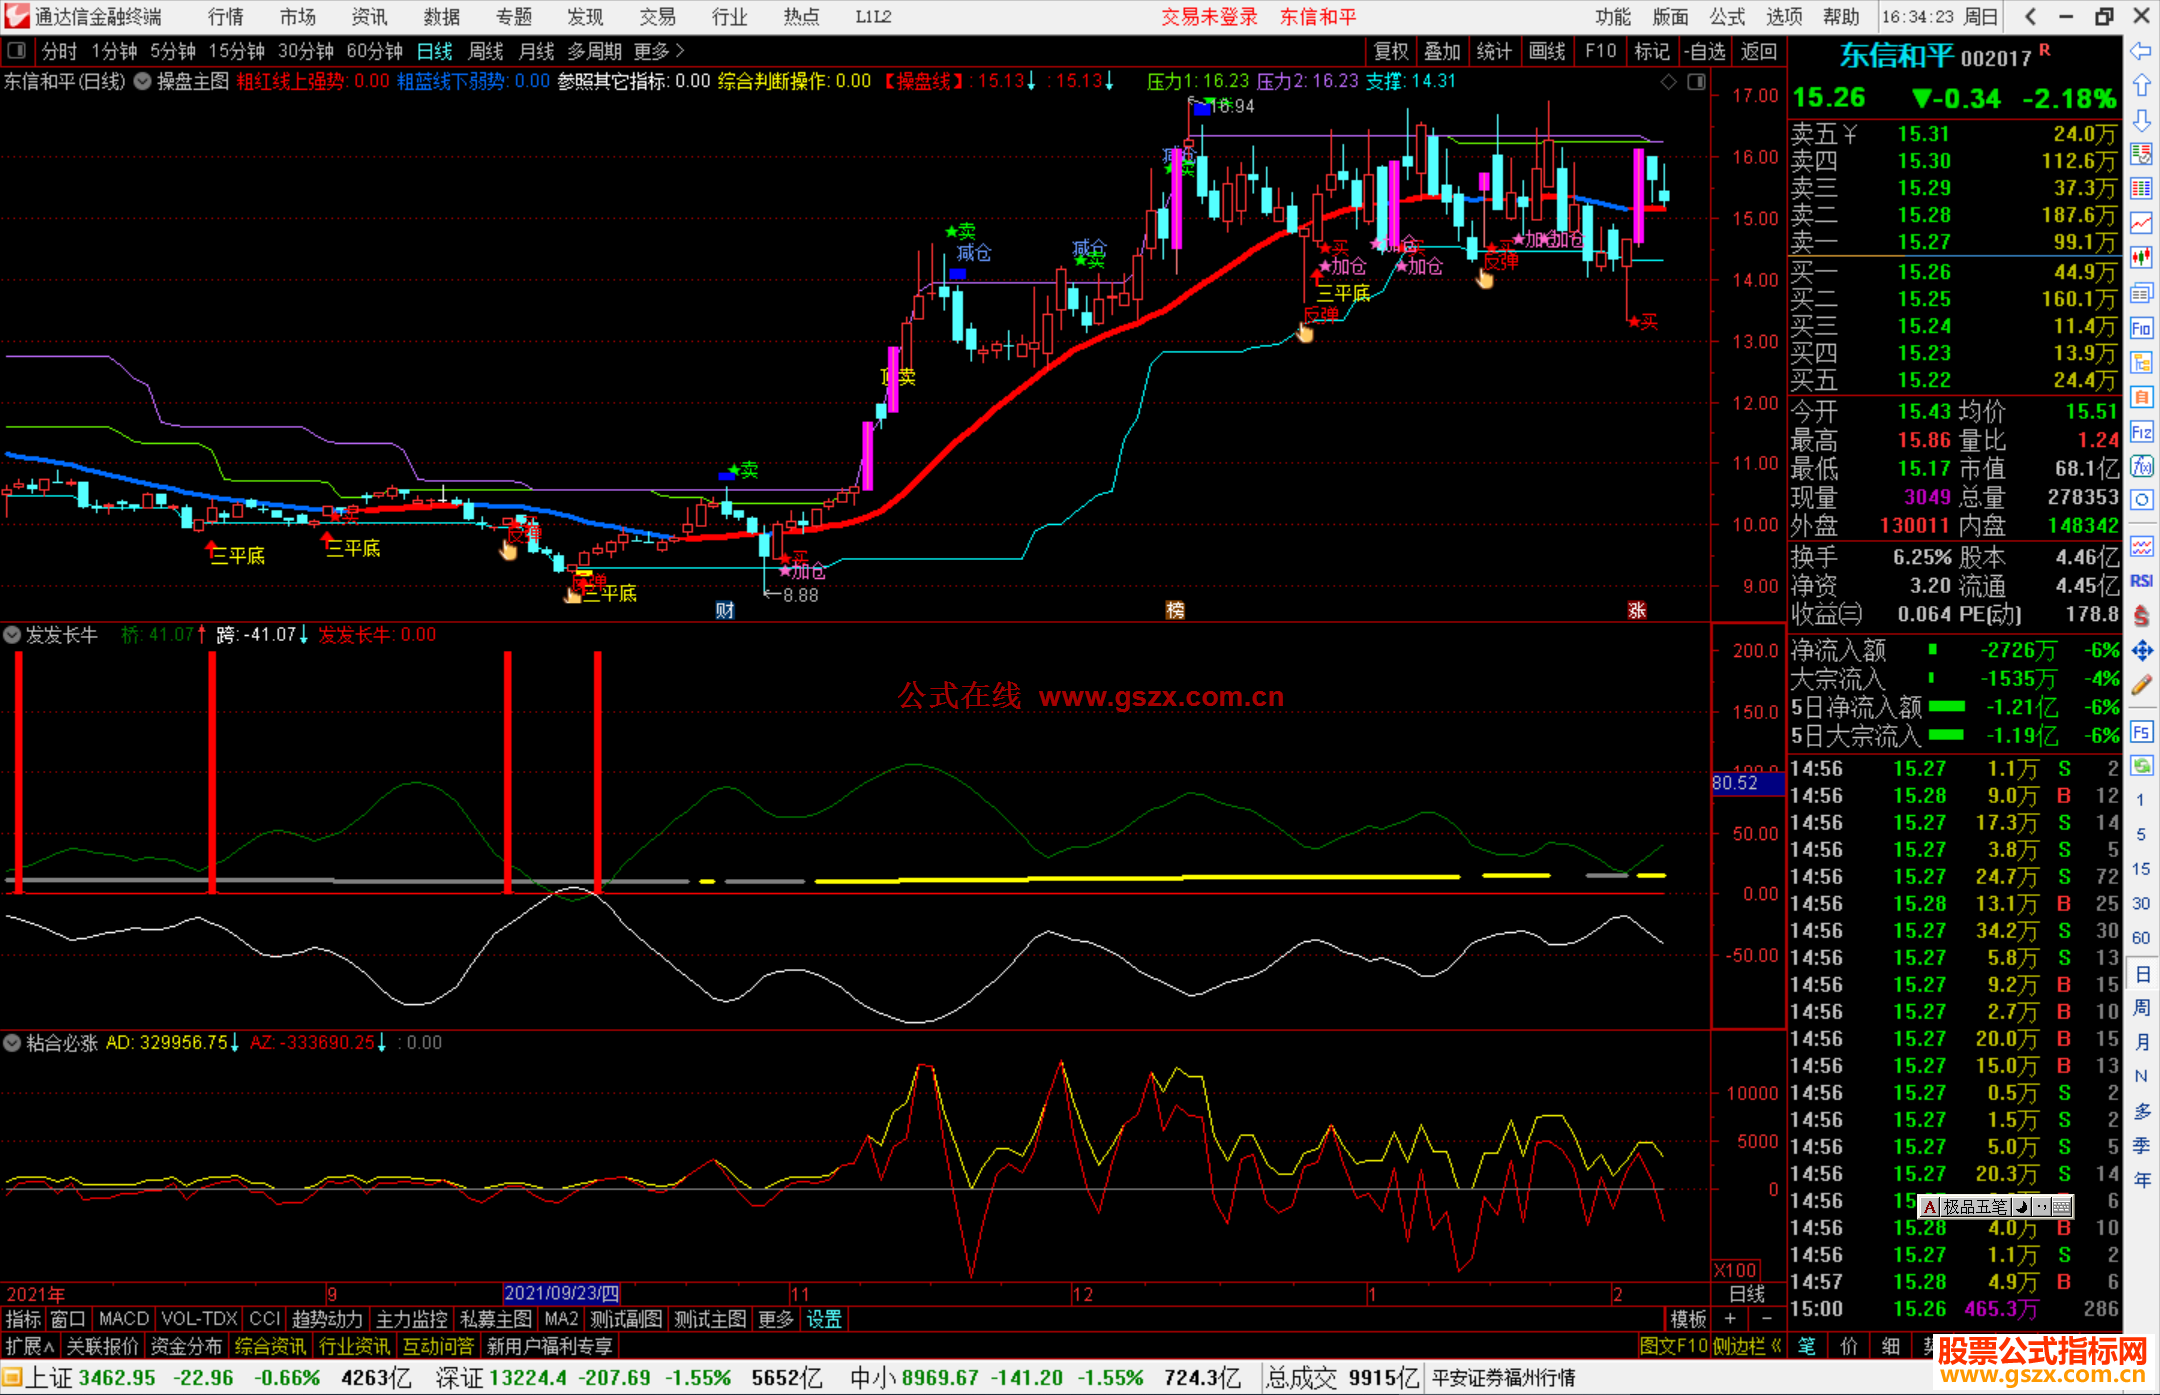Viewport: 2160px width, 1395px height.
Task: Select the 月 monthly period in sidebar
Action: pyautogui.click(x=2141, y=1042)
